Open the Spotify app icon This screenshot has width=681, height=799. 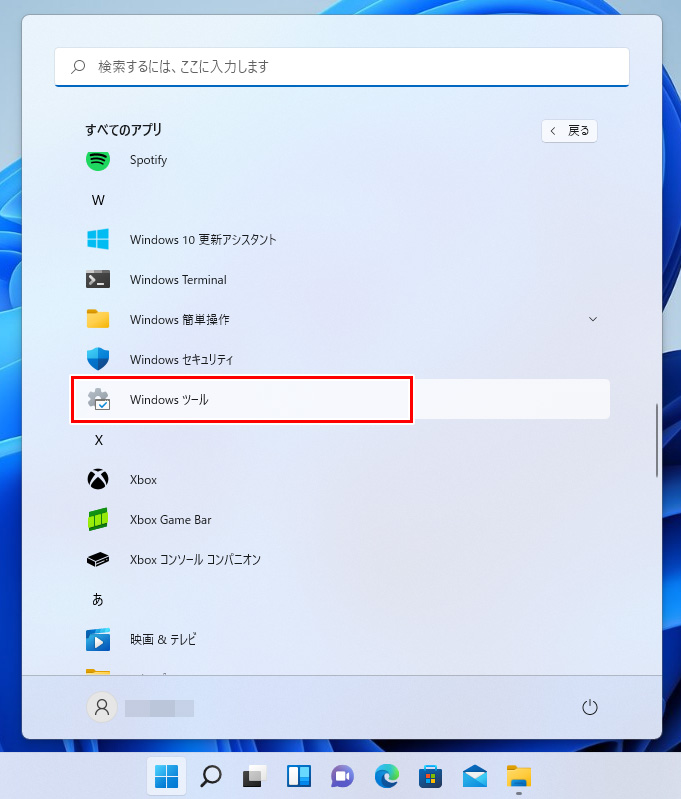[x=98, y=161]
